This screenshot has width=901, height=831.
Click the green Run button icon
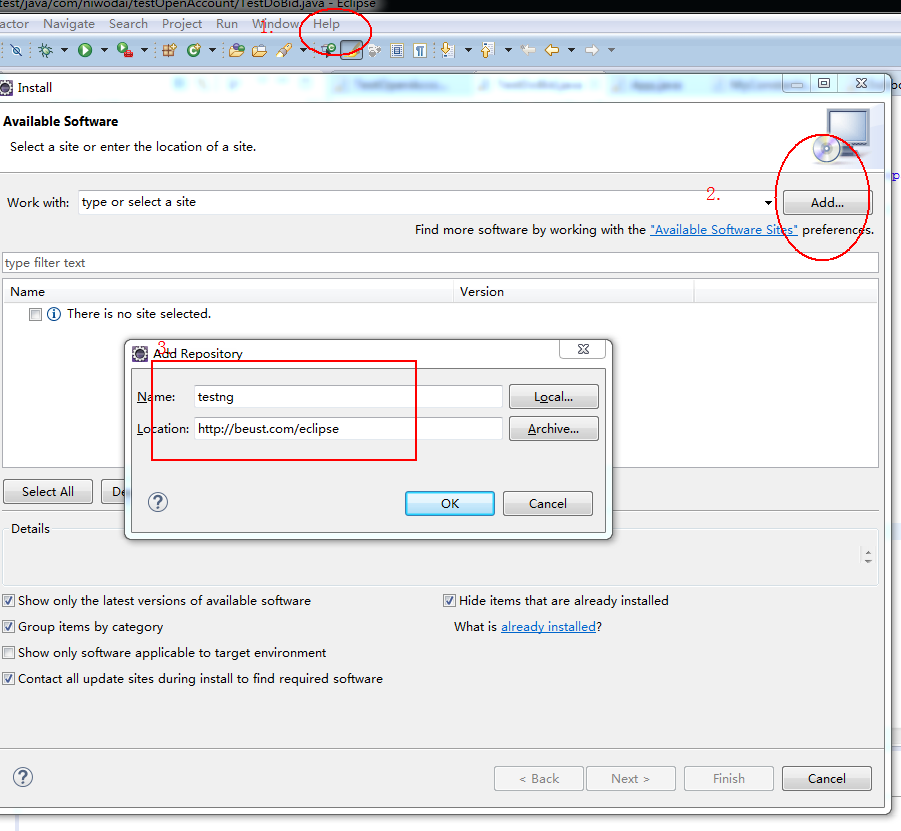coord(85,51)
